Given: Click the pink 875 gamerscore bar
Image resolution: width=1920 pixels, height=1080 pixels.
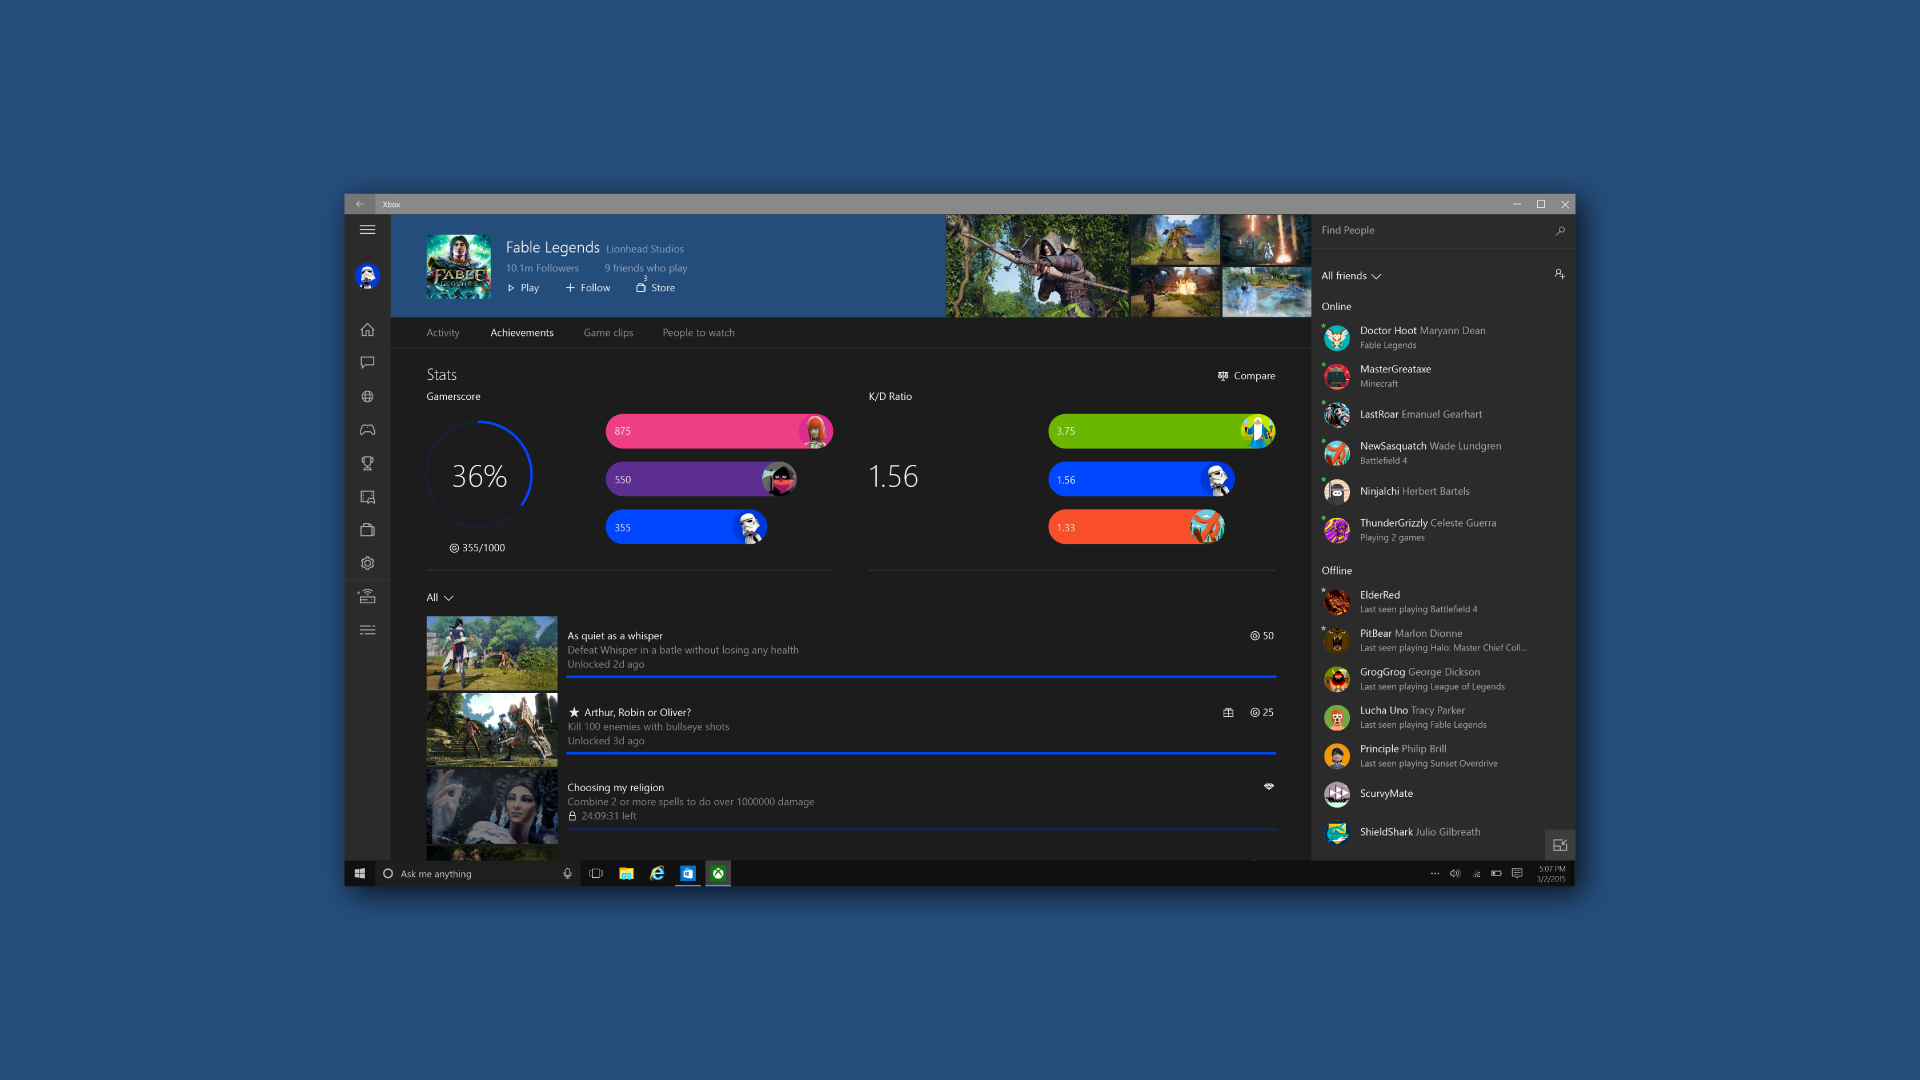Looking at the screenshot, I should coord(719,431).
